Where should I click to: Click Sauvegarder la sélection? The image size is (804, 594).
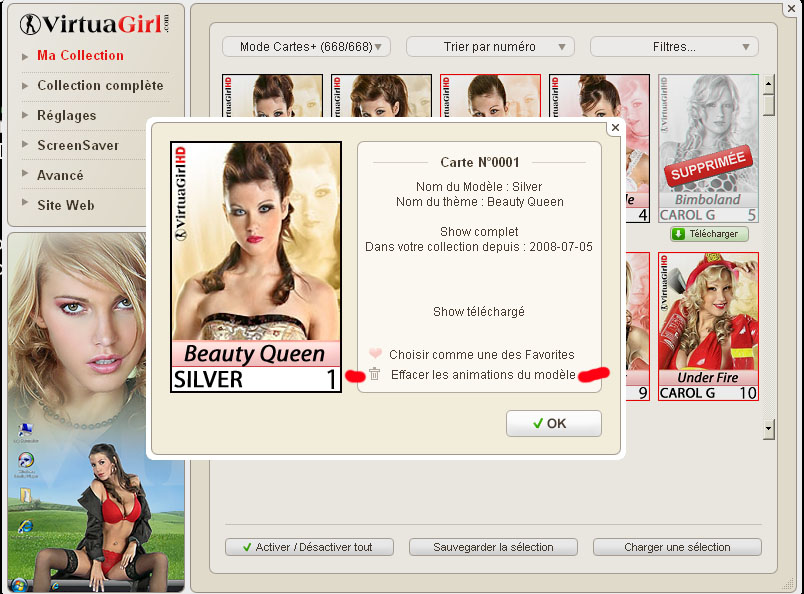tap(493, 547)
